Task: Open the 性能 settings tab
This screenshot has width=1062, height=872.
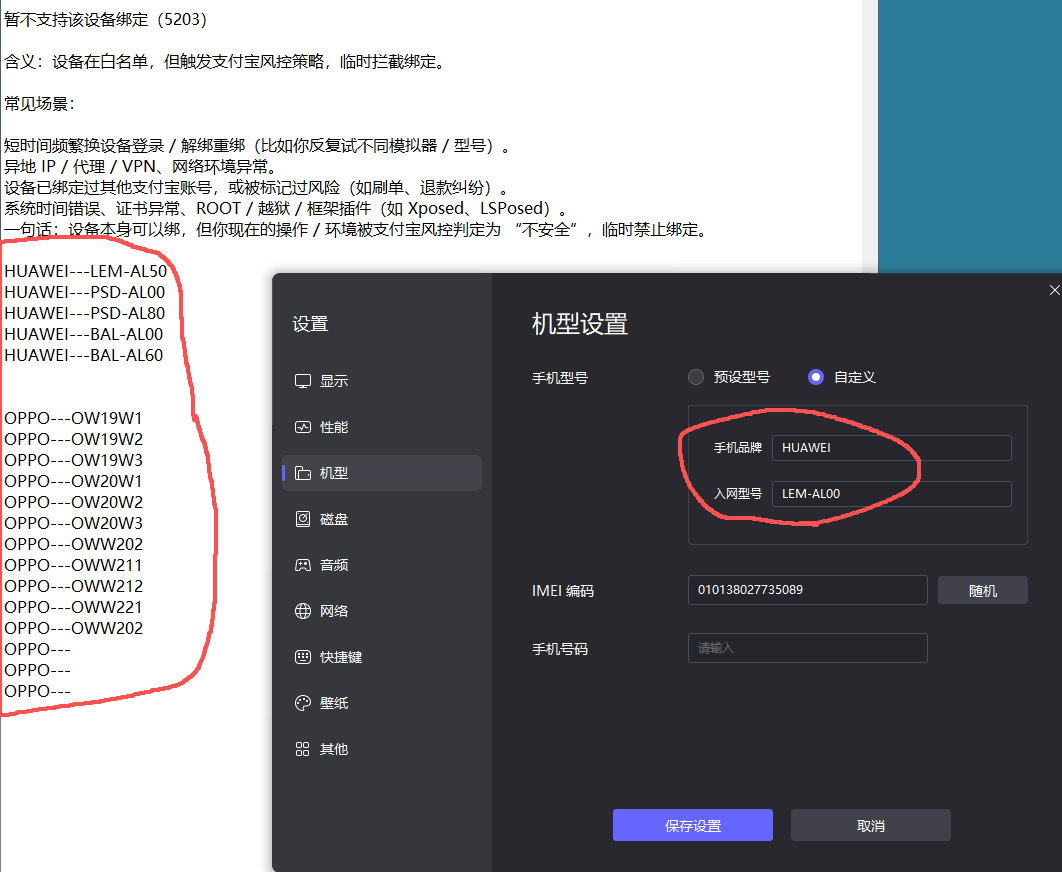Action: click(x=382, y=427)
